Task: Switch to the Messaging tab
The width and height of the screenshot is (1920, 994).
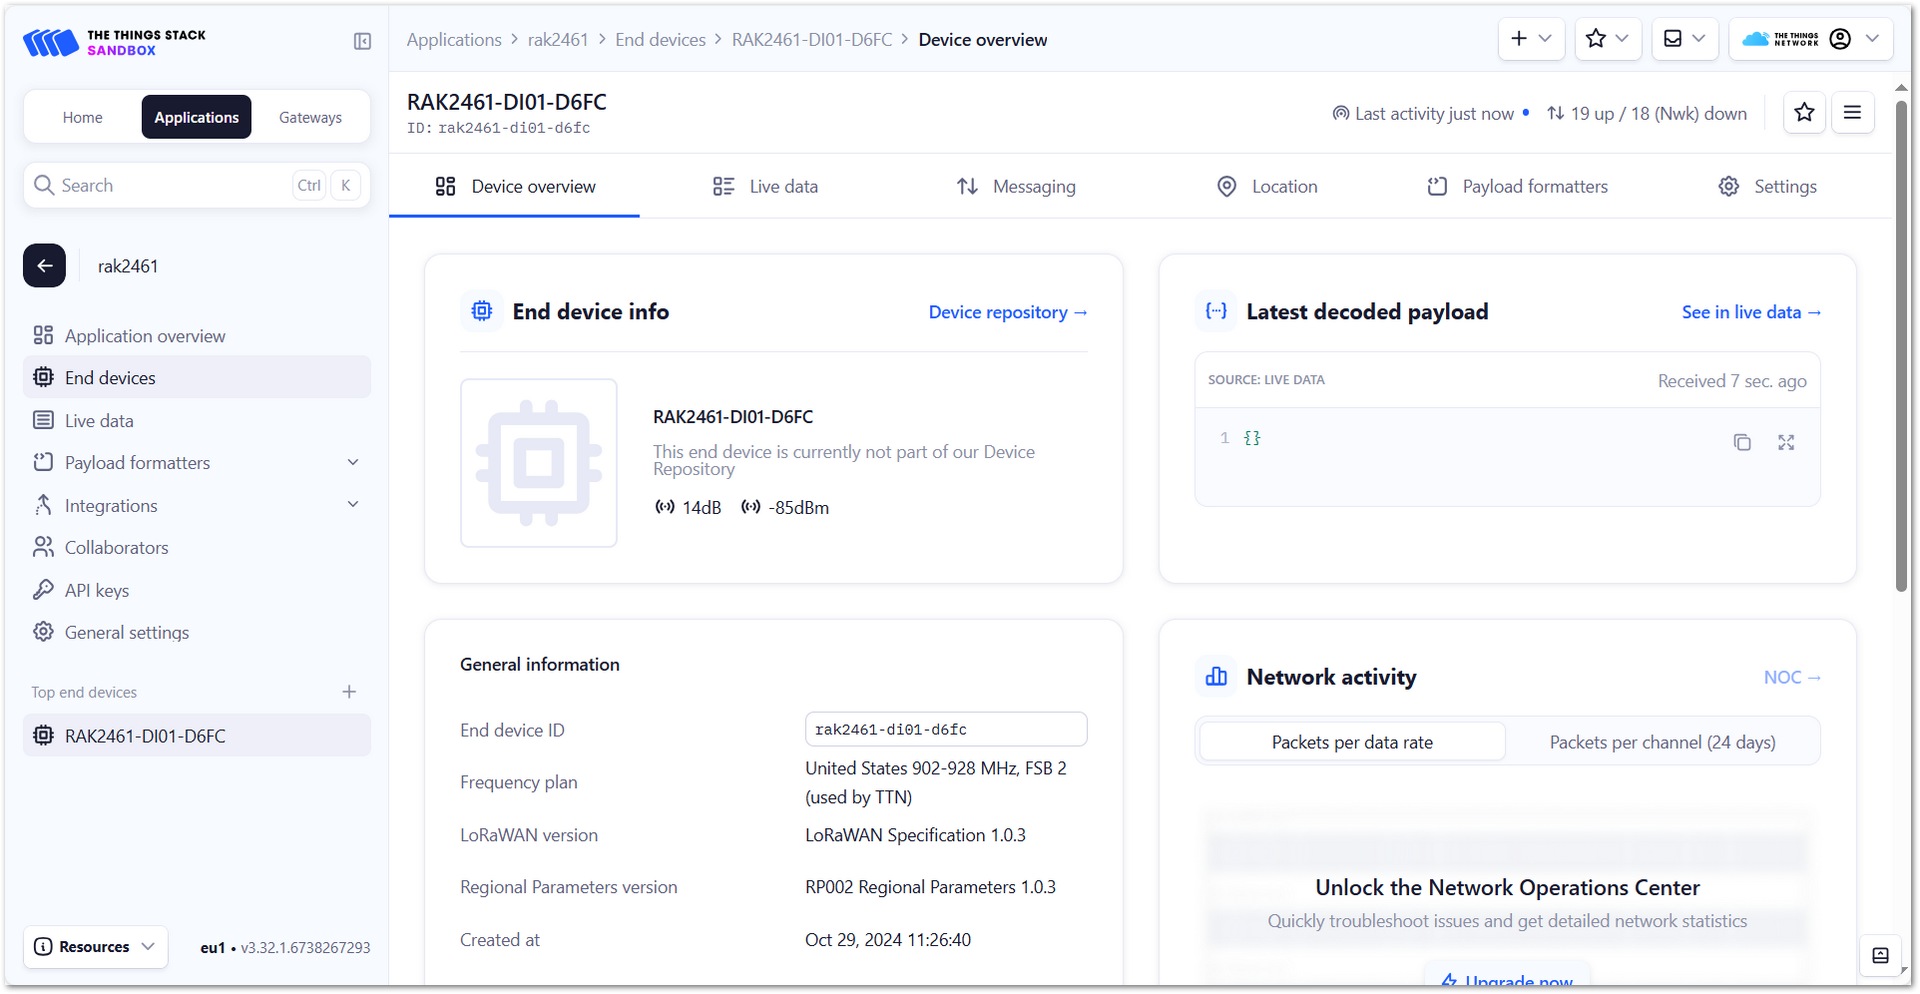Action: pyautogui.click(x=1015, y=187)
